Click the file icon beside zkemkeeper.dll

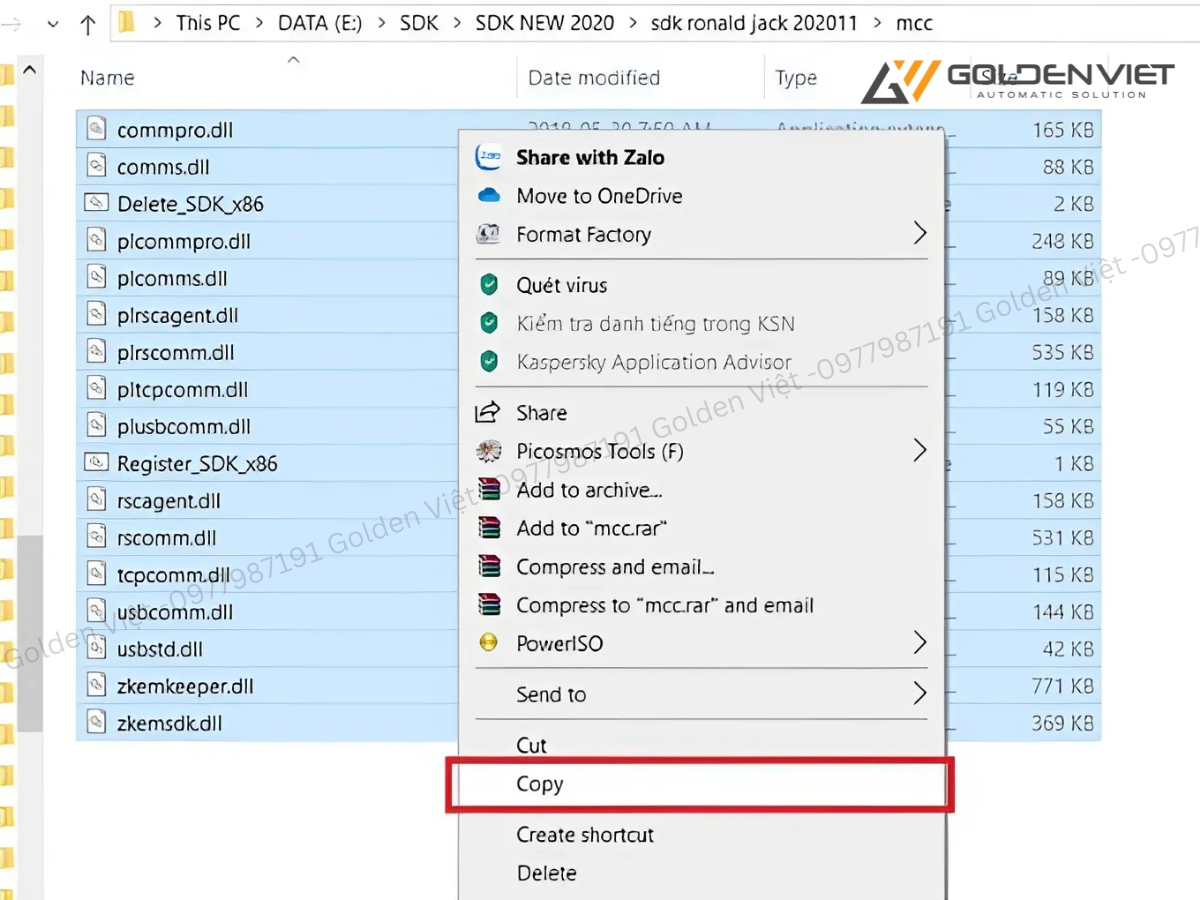96,686
